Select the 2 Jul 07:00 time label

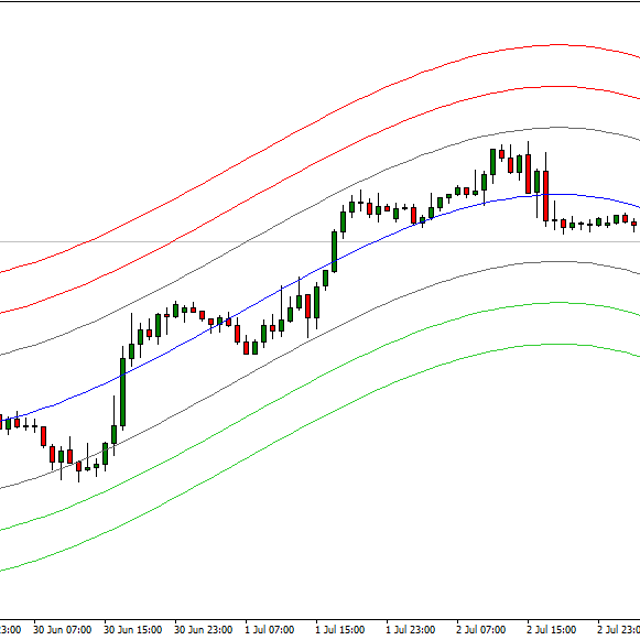pyautogui.click(x=480, y=631)
